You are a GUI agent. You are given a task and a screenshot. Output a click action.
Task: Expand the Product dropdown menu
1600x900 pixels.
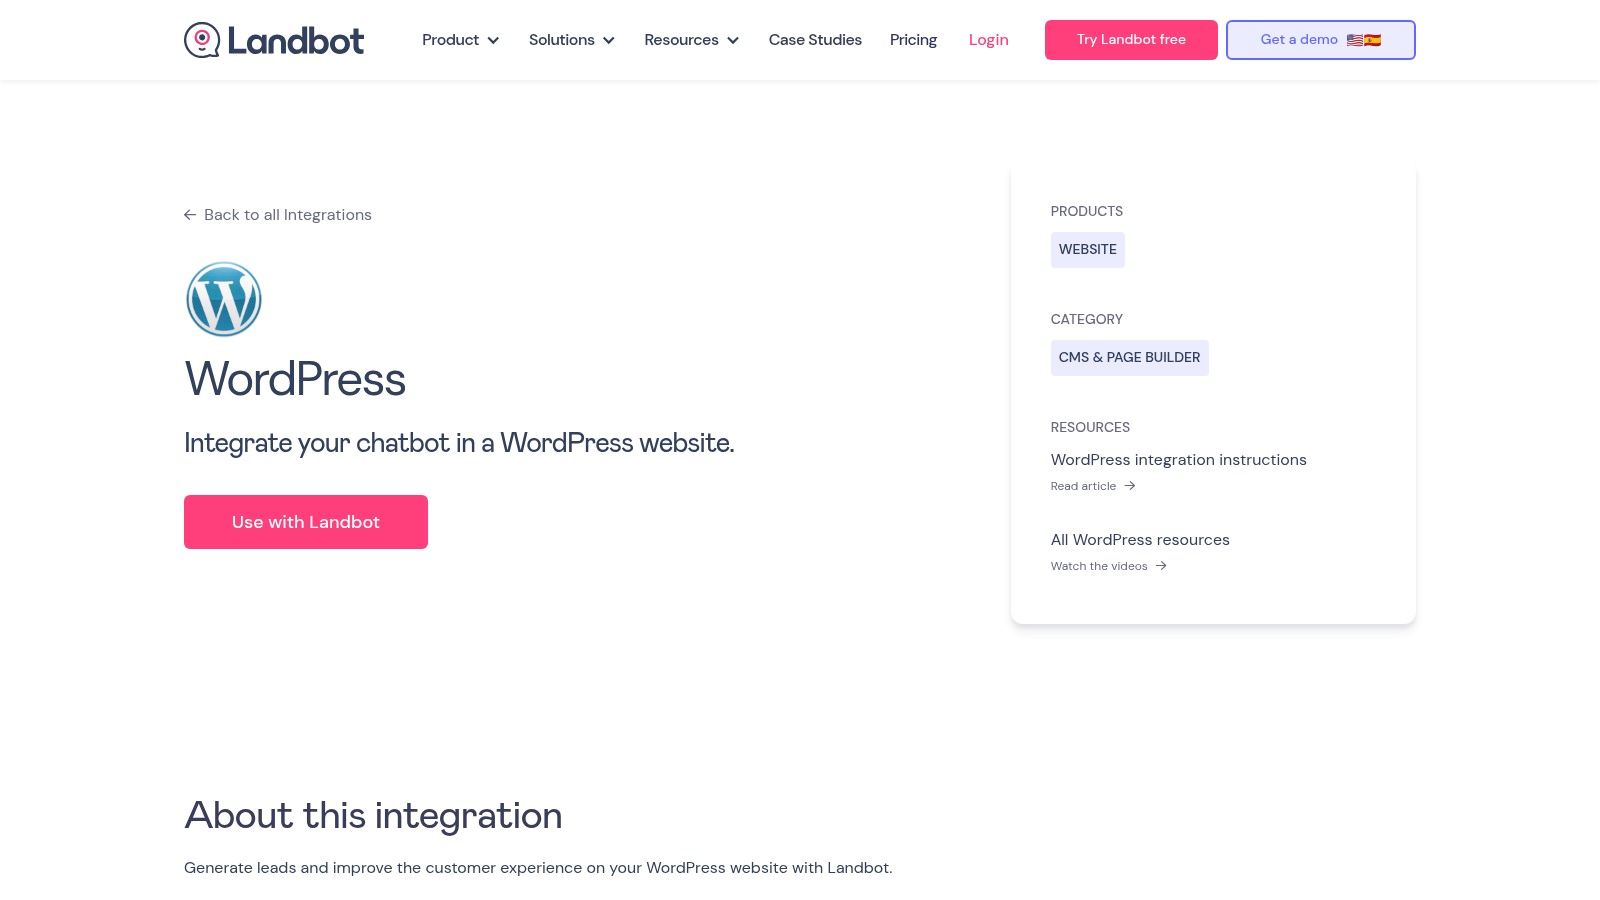[x=461, y=40]
